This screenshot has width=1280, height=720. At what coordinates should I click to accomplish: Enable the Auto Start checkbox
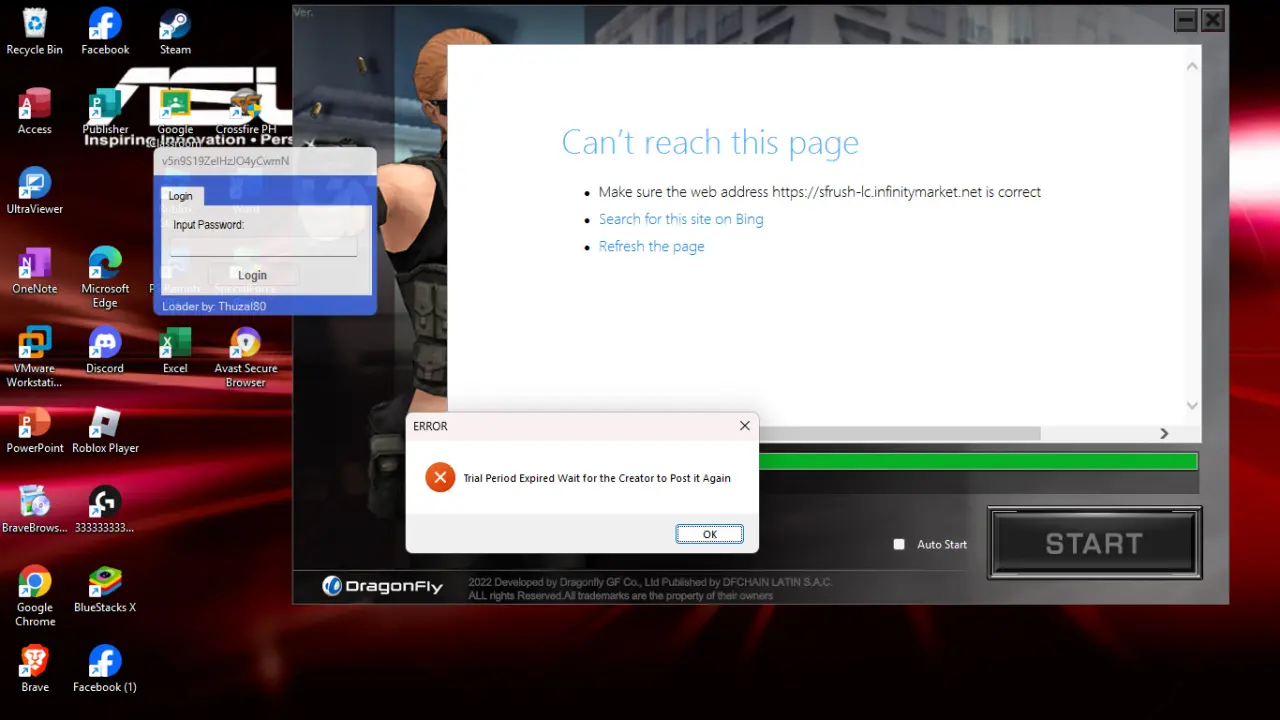(x=899, y=544)
